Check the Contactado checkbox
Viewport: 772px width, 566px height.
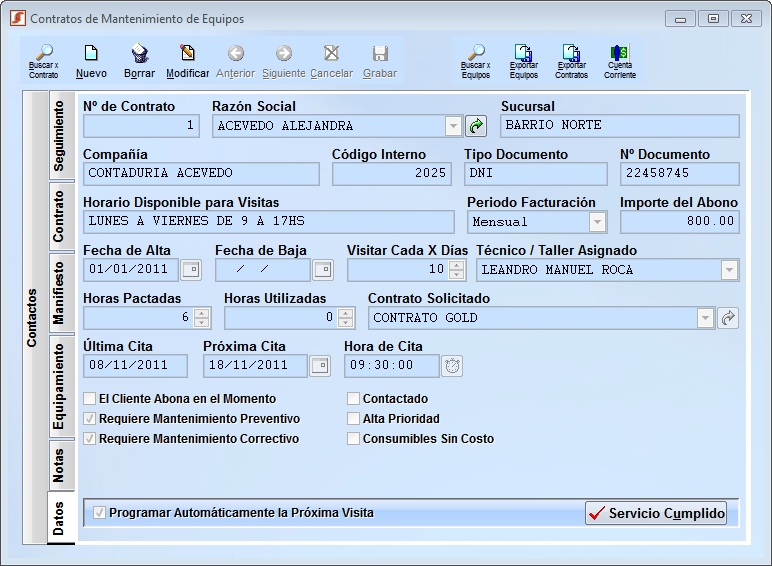(353, 398)
